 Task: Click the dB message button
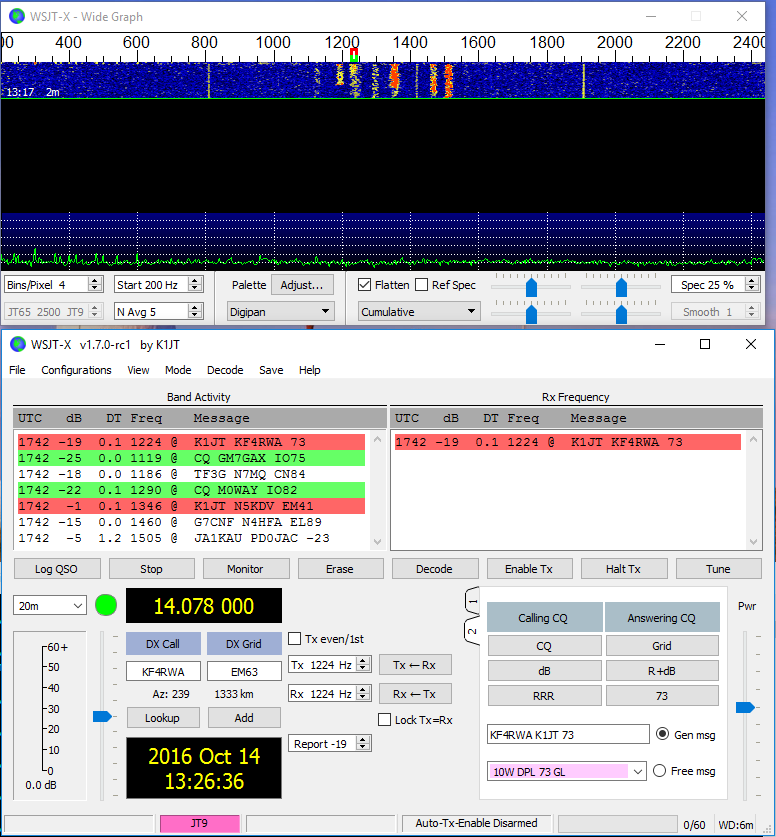[544, 671]
